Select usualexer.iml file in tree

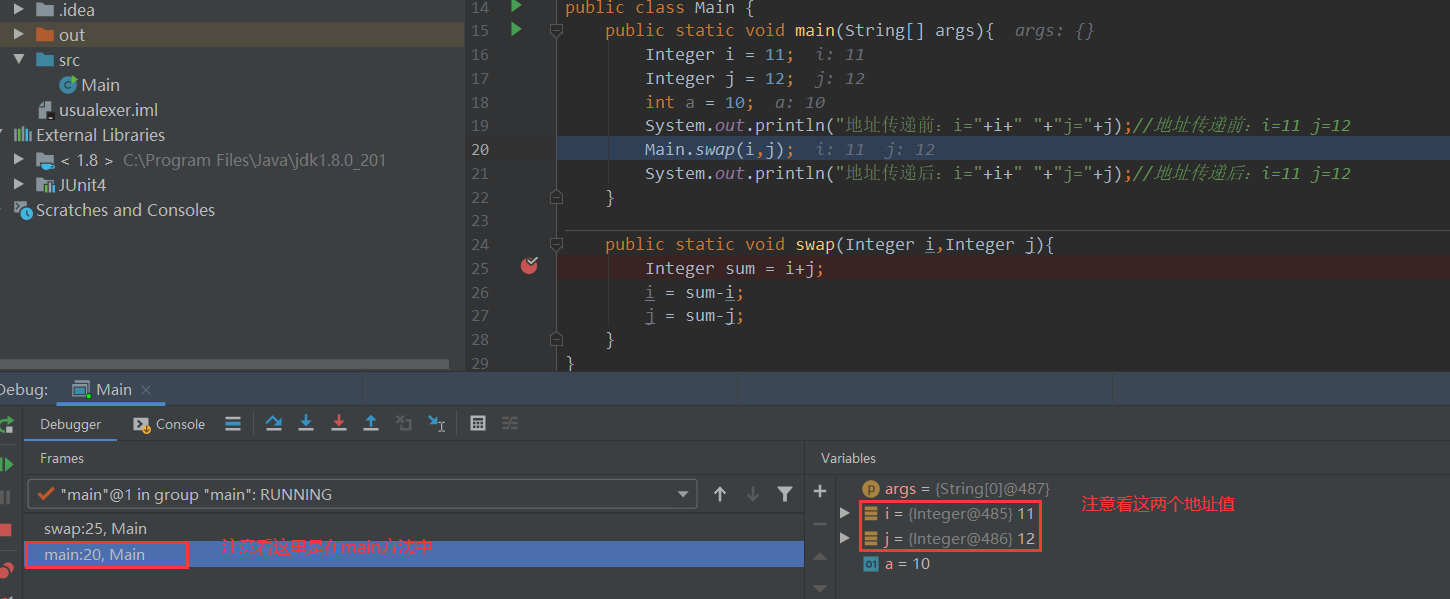pyautogui.click(x=97, y=110)
